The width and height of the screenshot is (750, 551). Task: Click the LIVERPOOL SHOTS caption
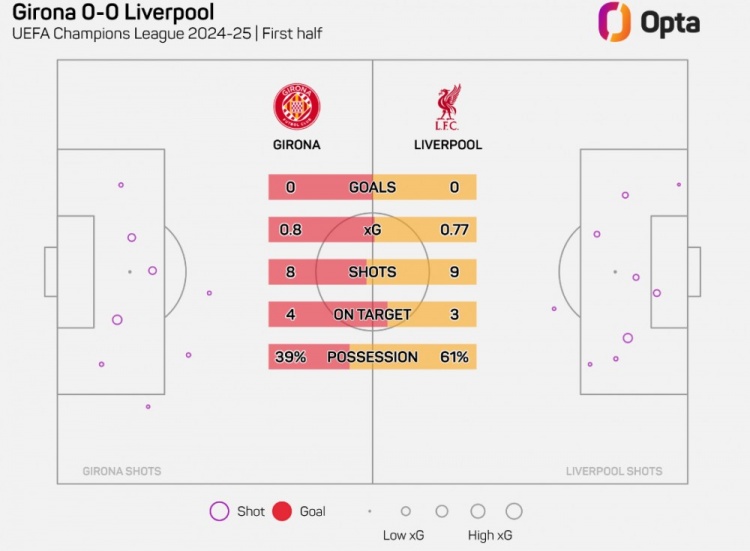pos(614,471)
